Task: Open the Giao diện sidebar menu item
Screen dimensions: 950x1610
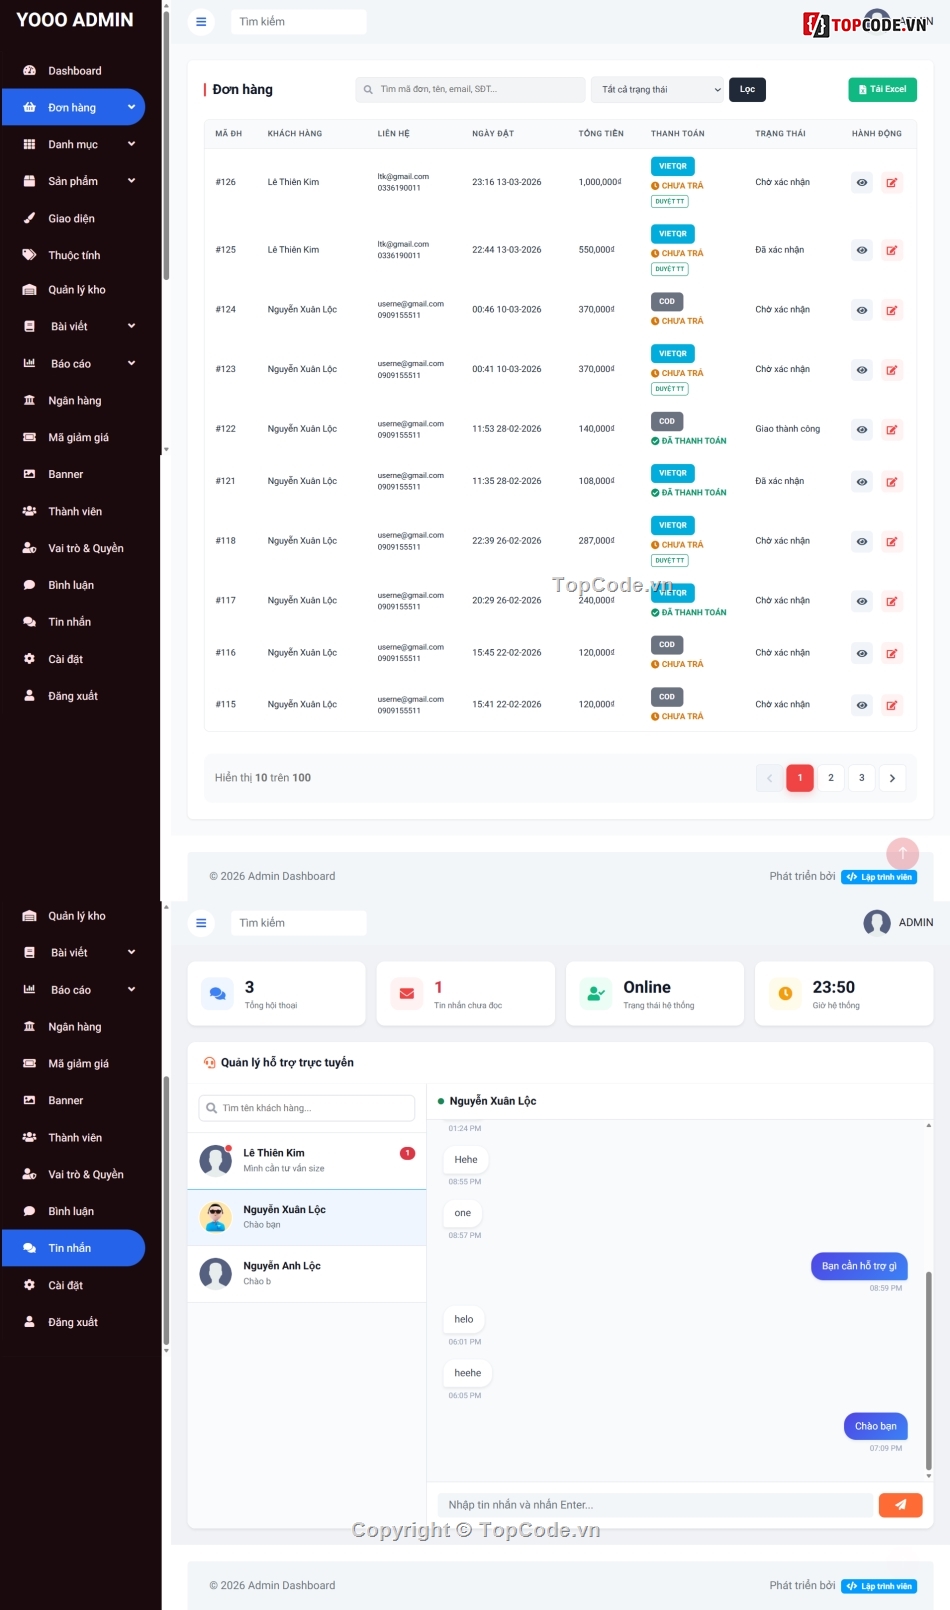Action: point(73,218)
